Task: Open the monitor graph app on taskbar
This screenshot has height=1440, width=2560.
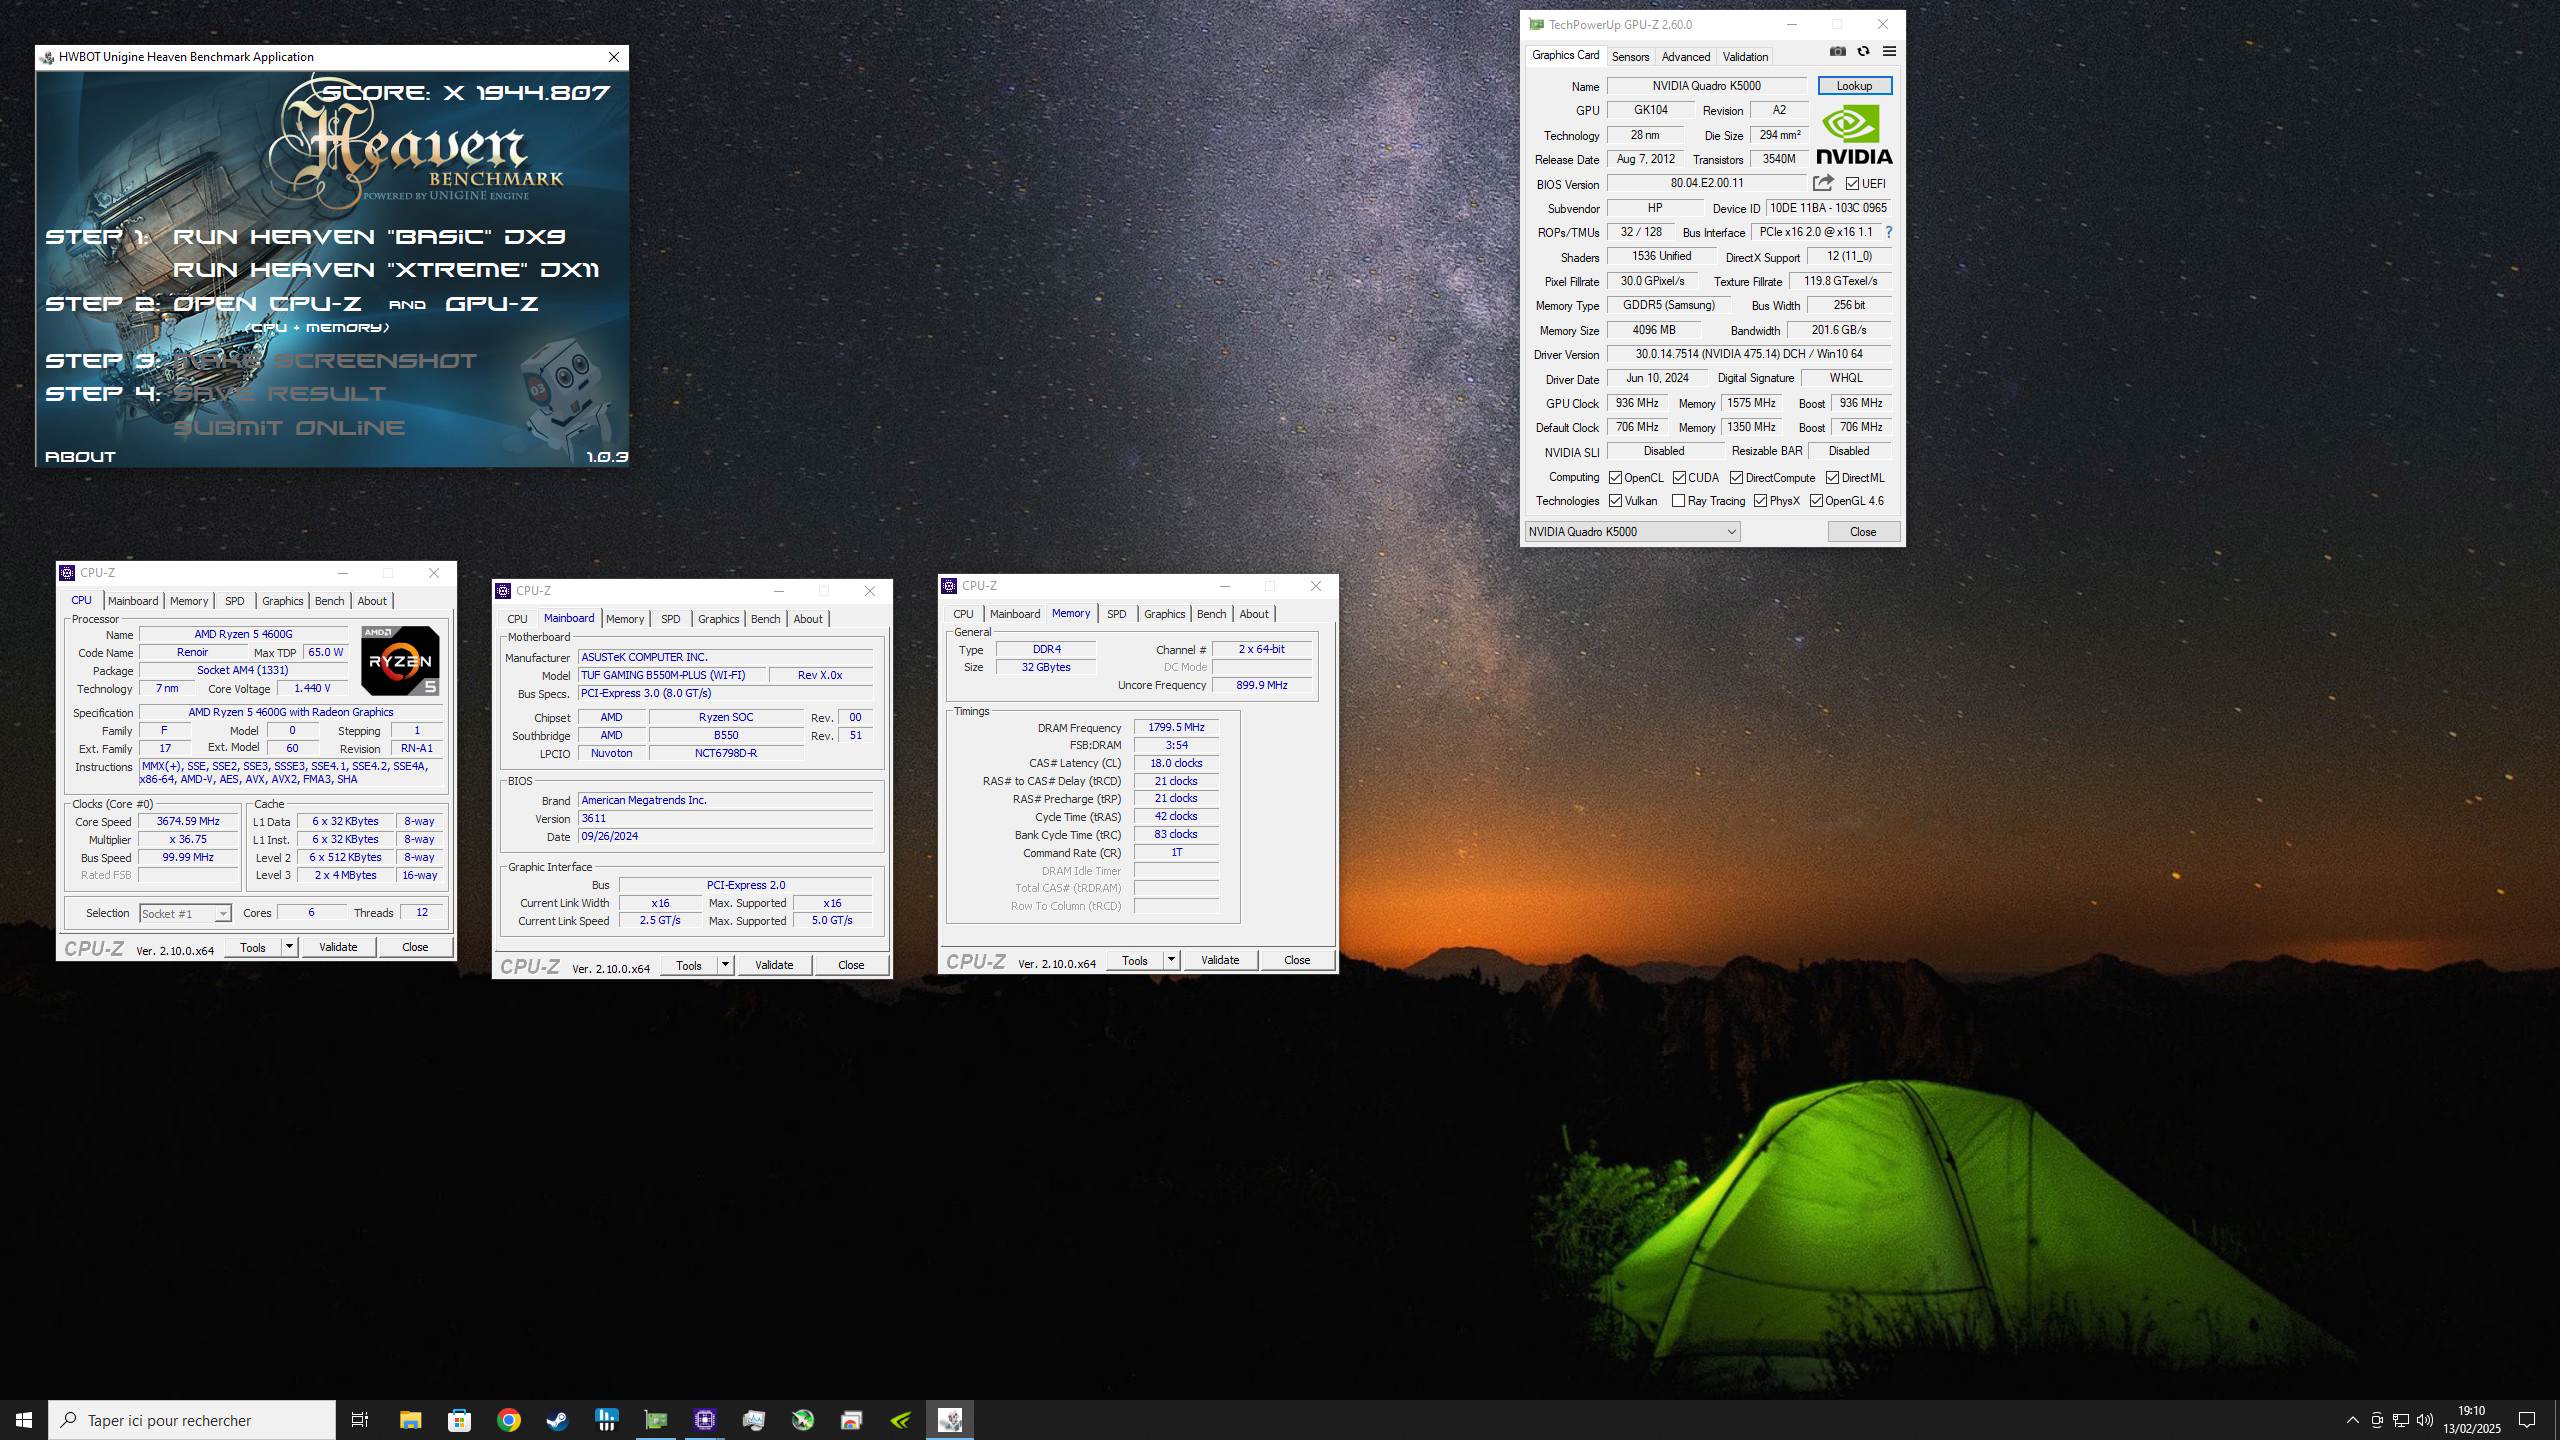Action: point(754,1420)
